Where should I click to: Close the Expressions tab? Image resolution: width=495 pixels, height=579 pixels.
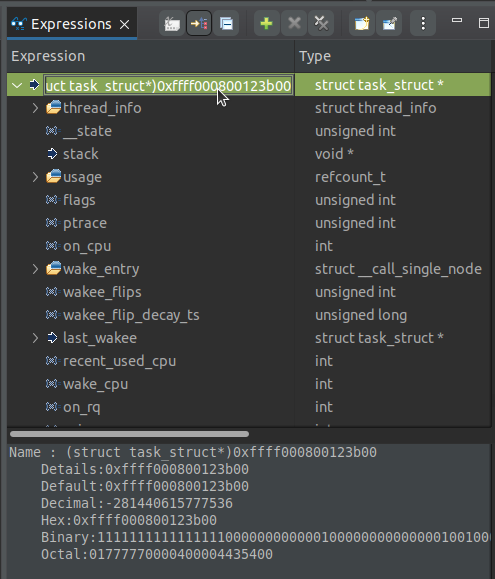click(125, 24)
